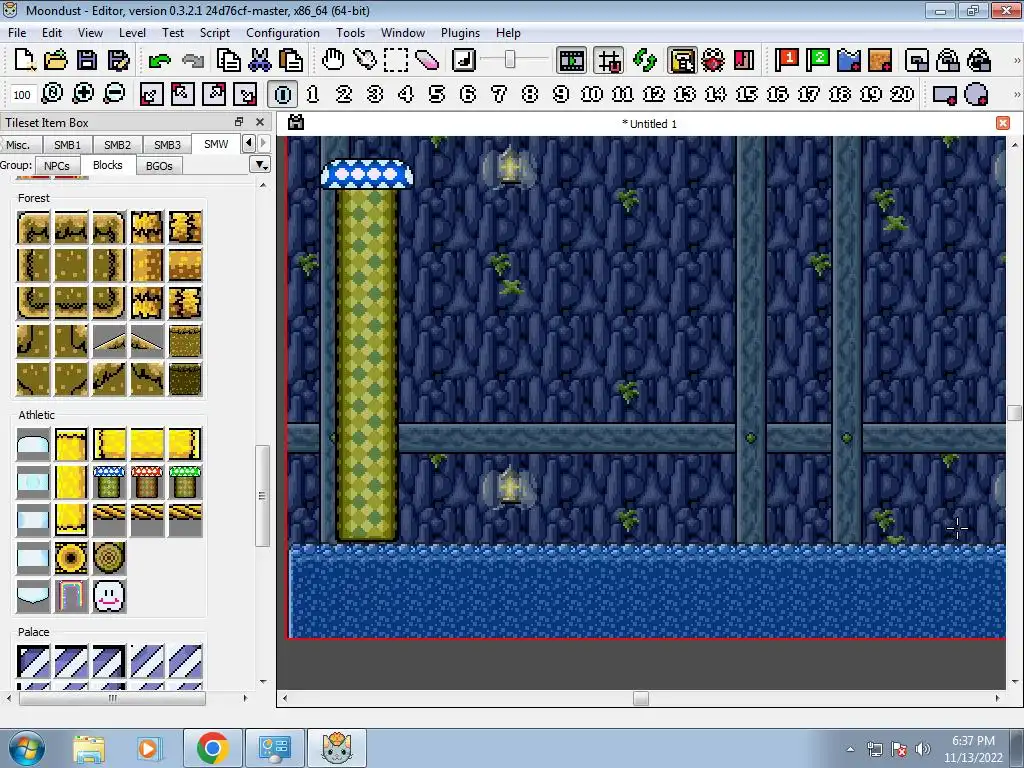Viewport: 1024px width, 768px height.
Task: Set player 1 start point flag
Action: coord(786,61)
